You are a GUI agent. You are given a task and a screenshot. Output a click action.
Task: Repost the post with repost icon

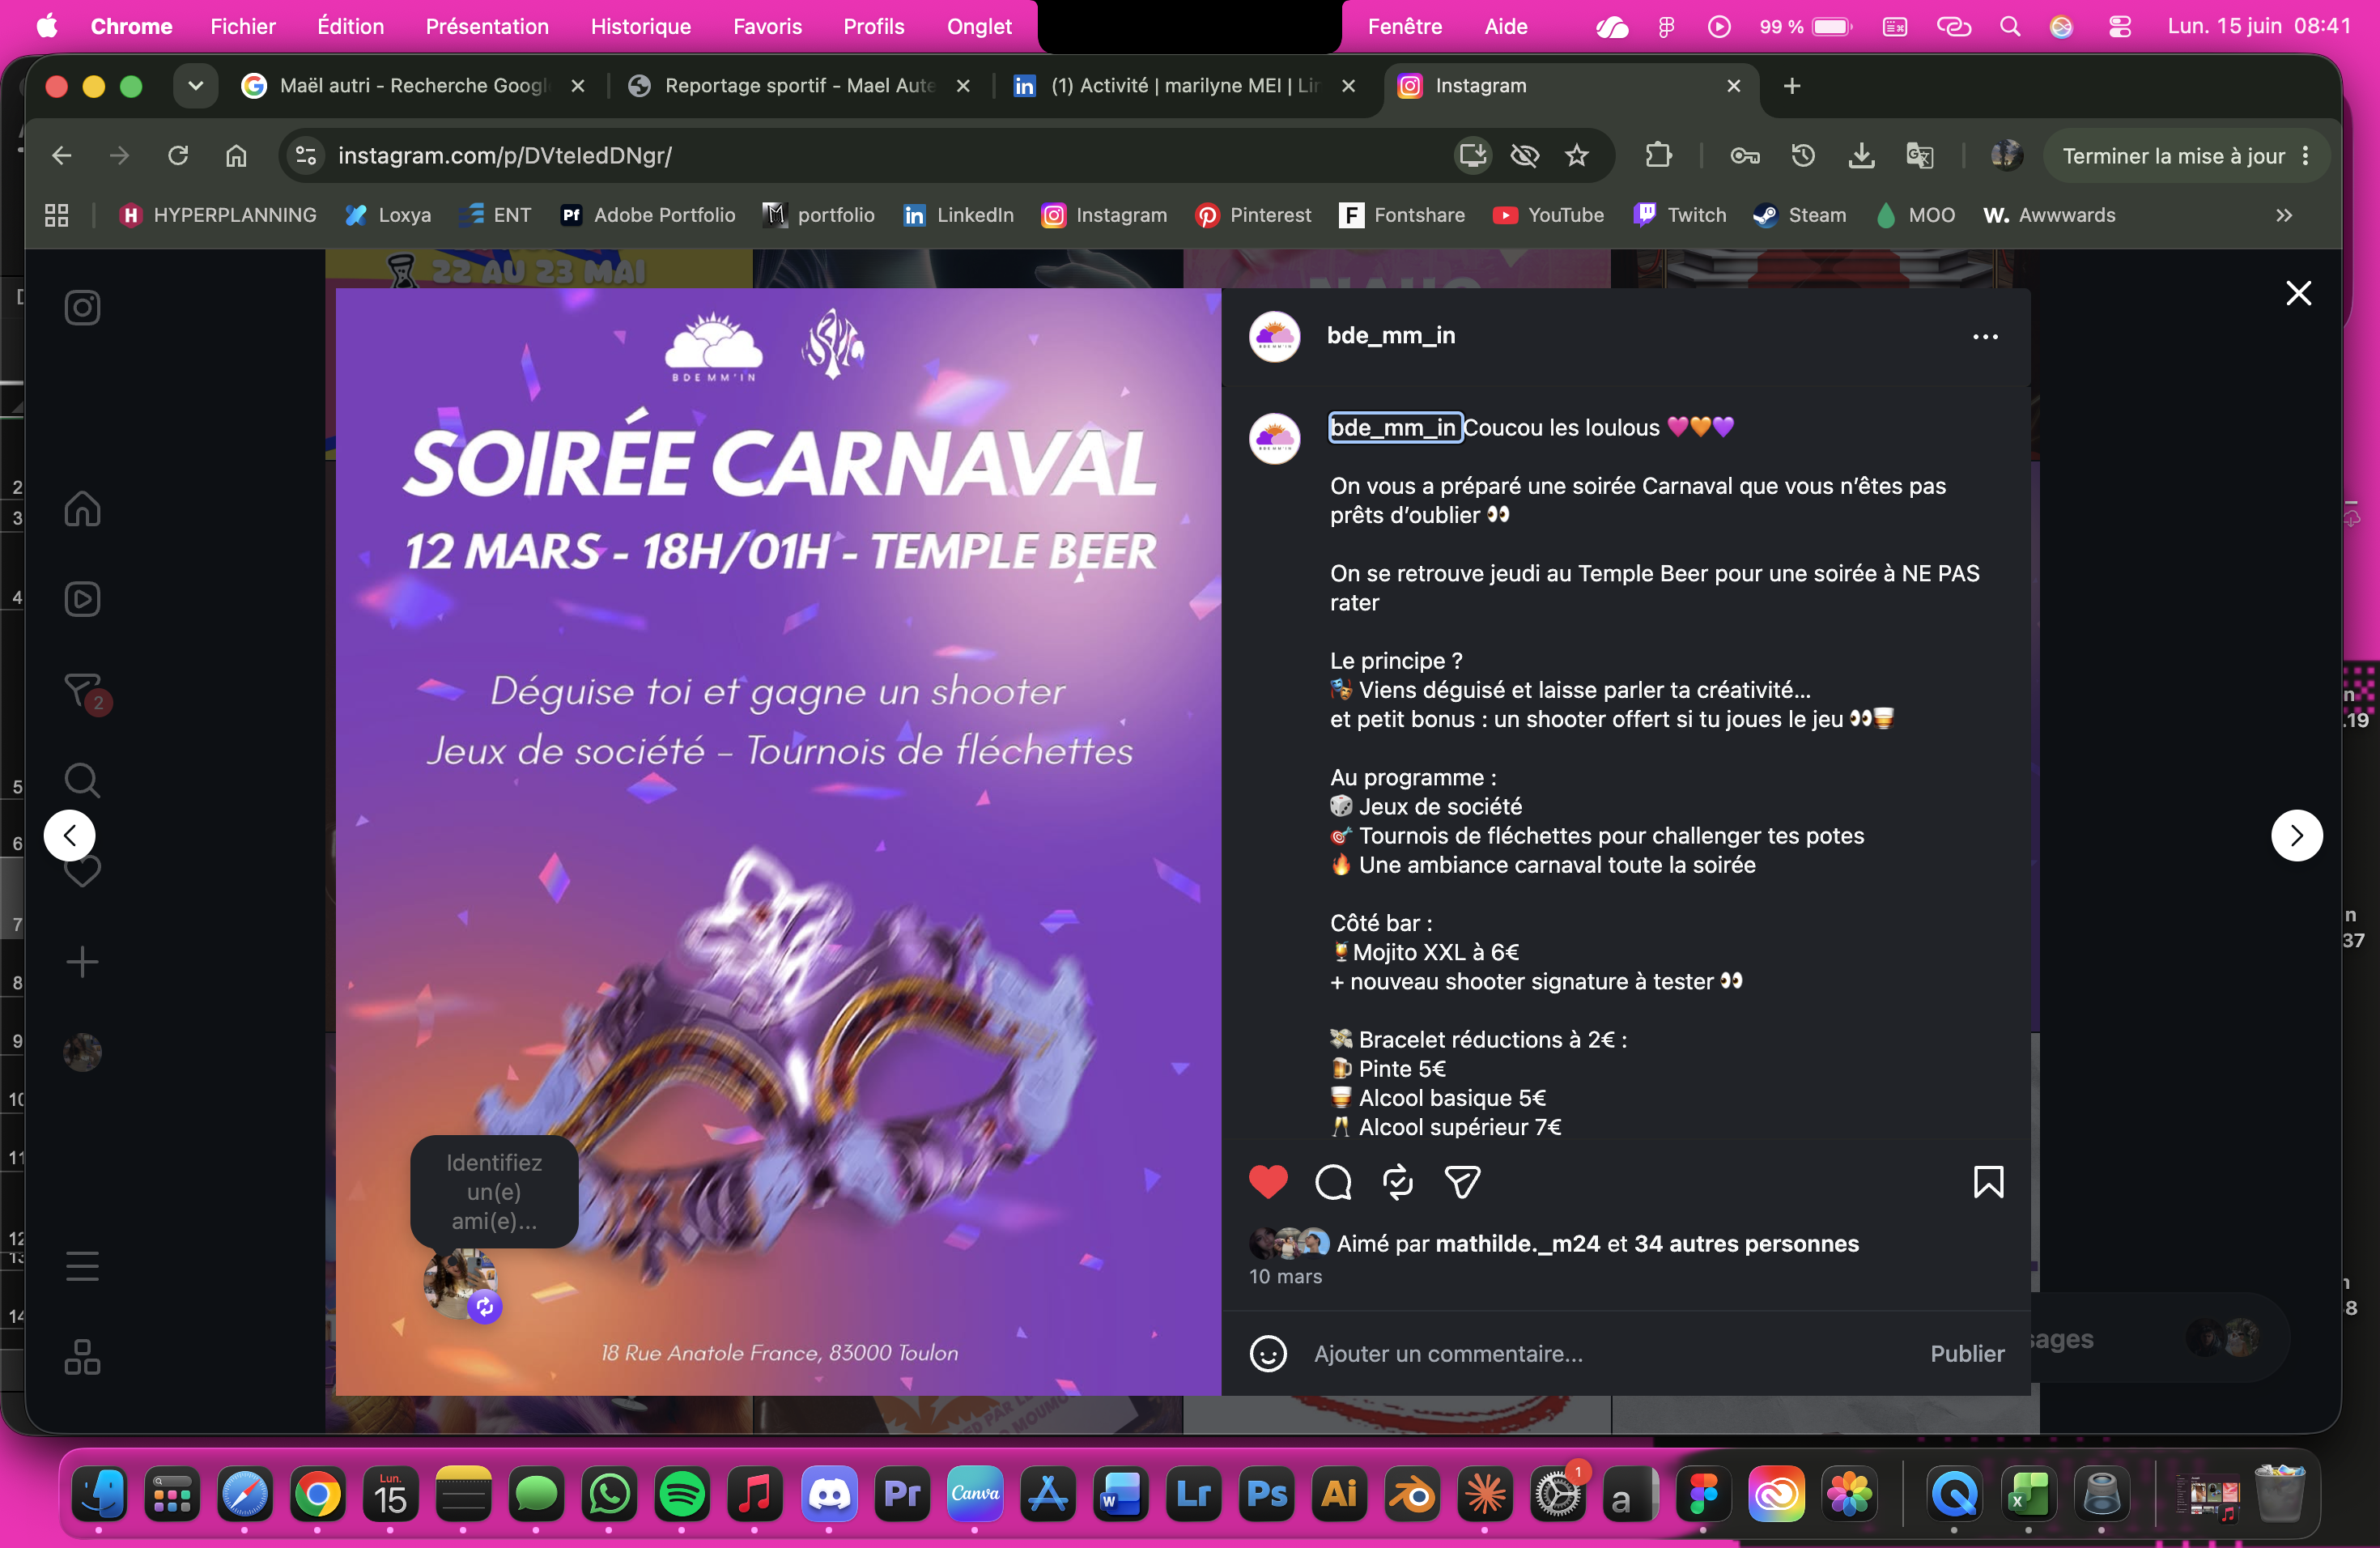click(1397, 1182)
